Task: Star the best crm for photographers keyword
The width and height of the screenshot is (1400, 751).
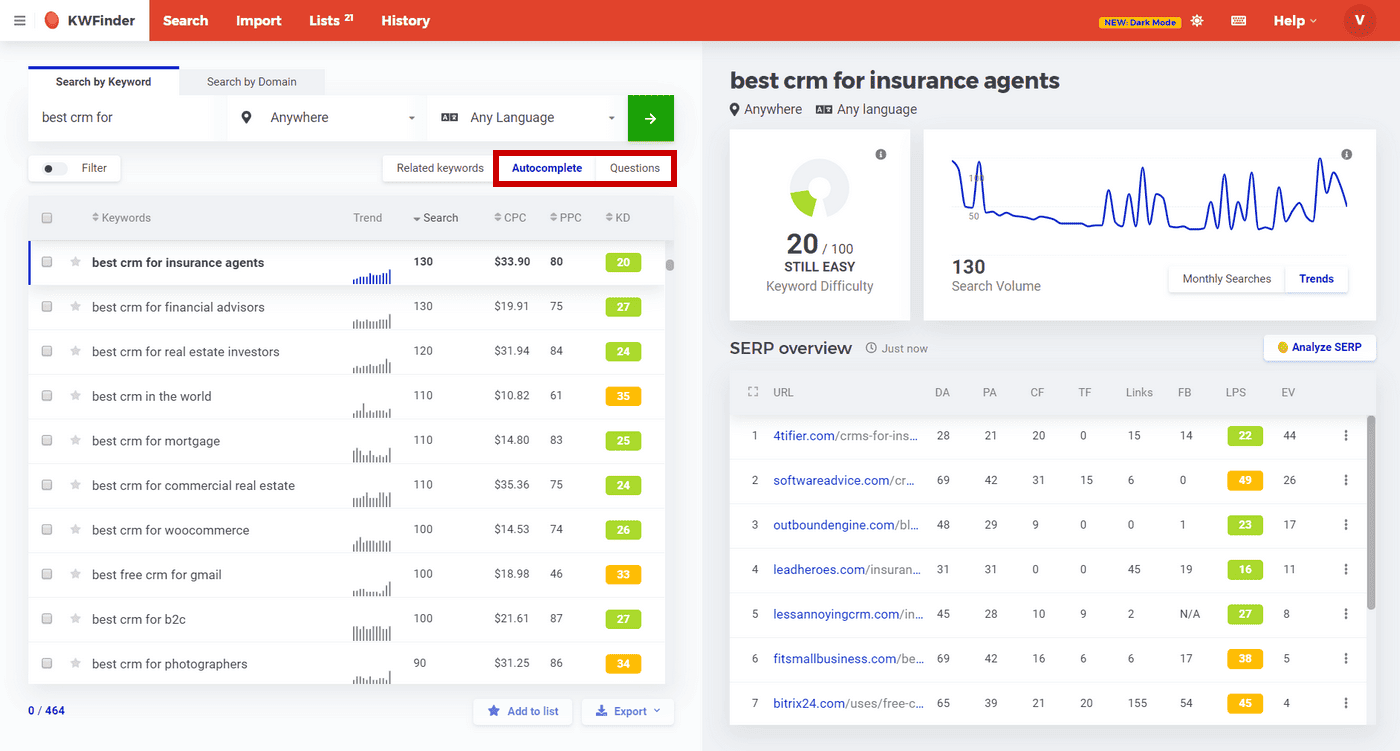Action: (x=75, y=663)
